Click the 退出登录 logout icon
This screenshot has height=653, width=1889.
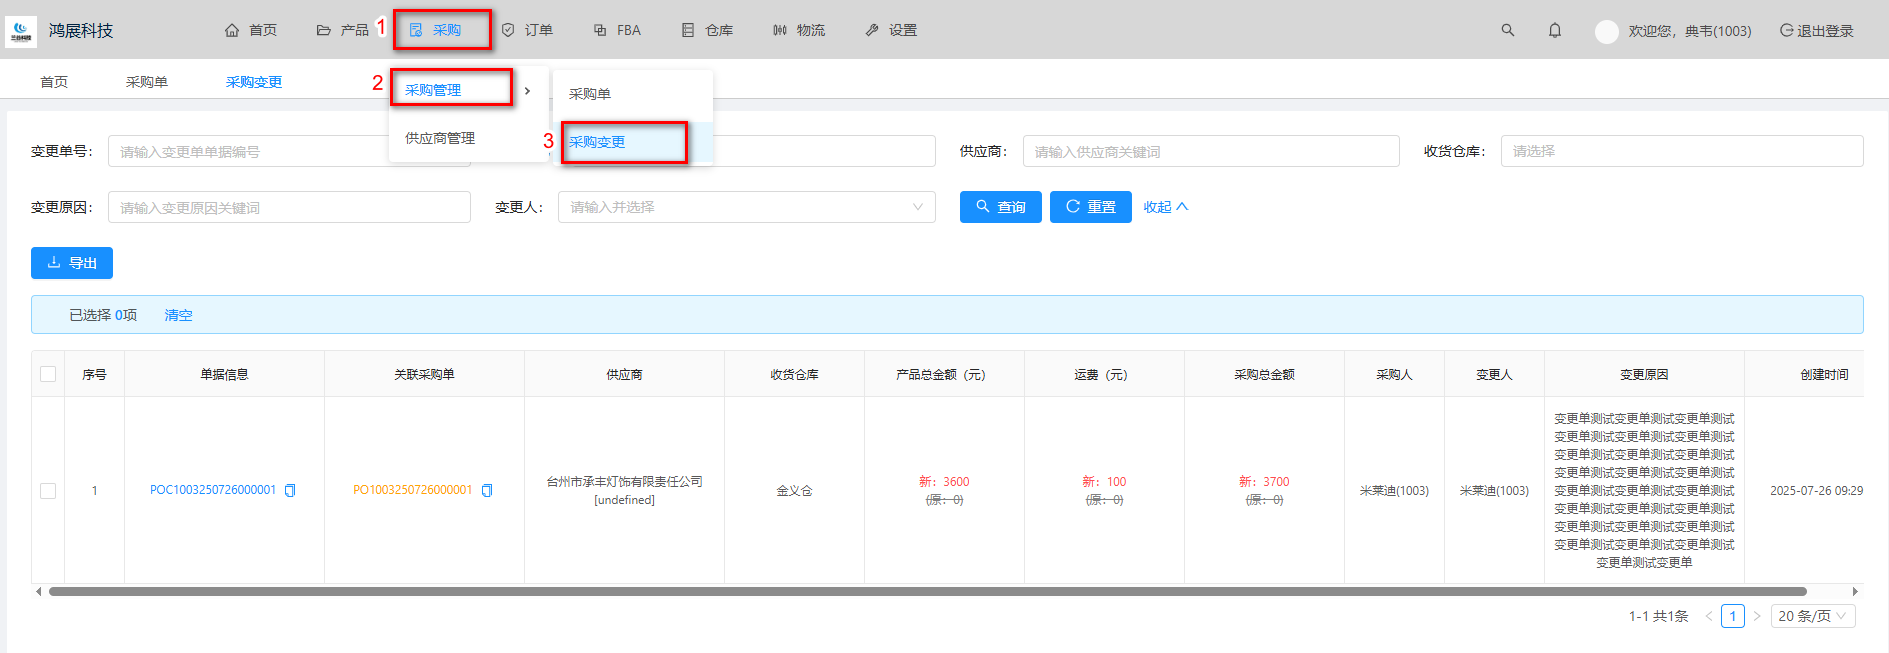click(1786, 30)
